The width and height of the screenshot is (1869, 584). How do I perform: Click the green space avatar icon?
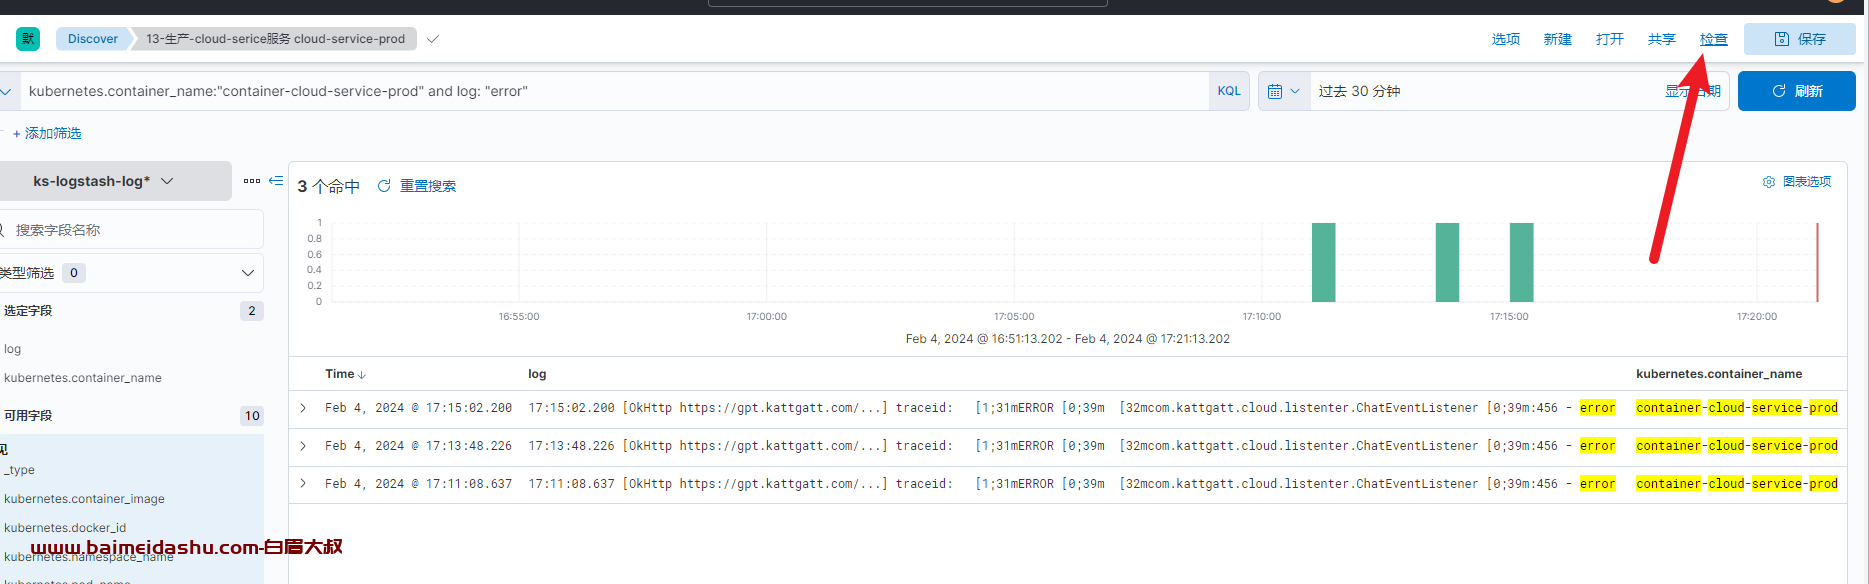coord(28,39)
